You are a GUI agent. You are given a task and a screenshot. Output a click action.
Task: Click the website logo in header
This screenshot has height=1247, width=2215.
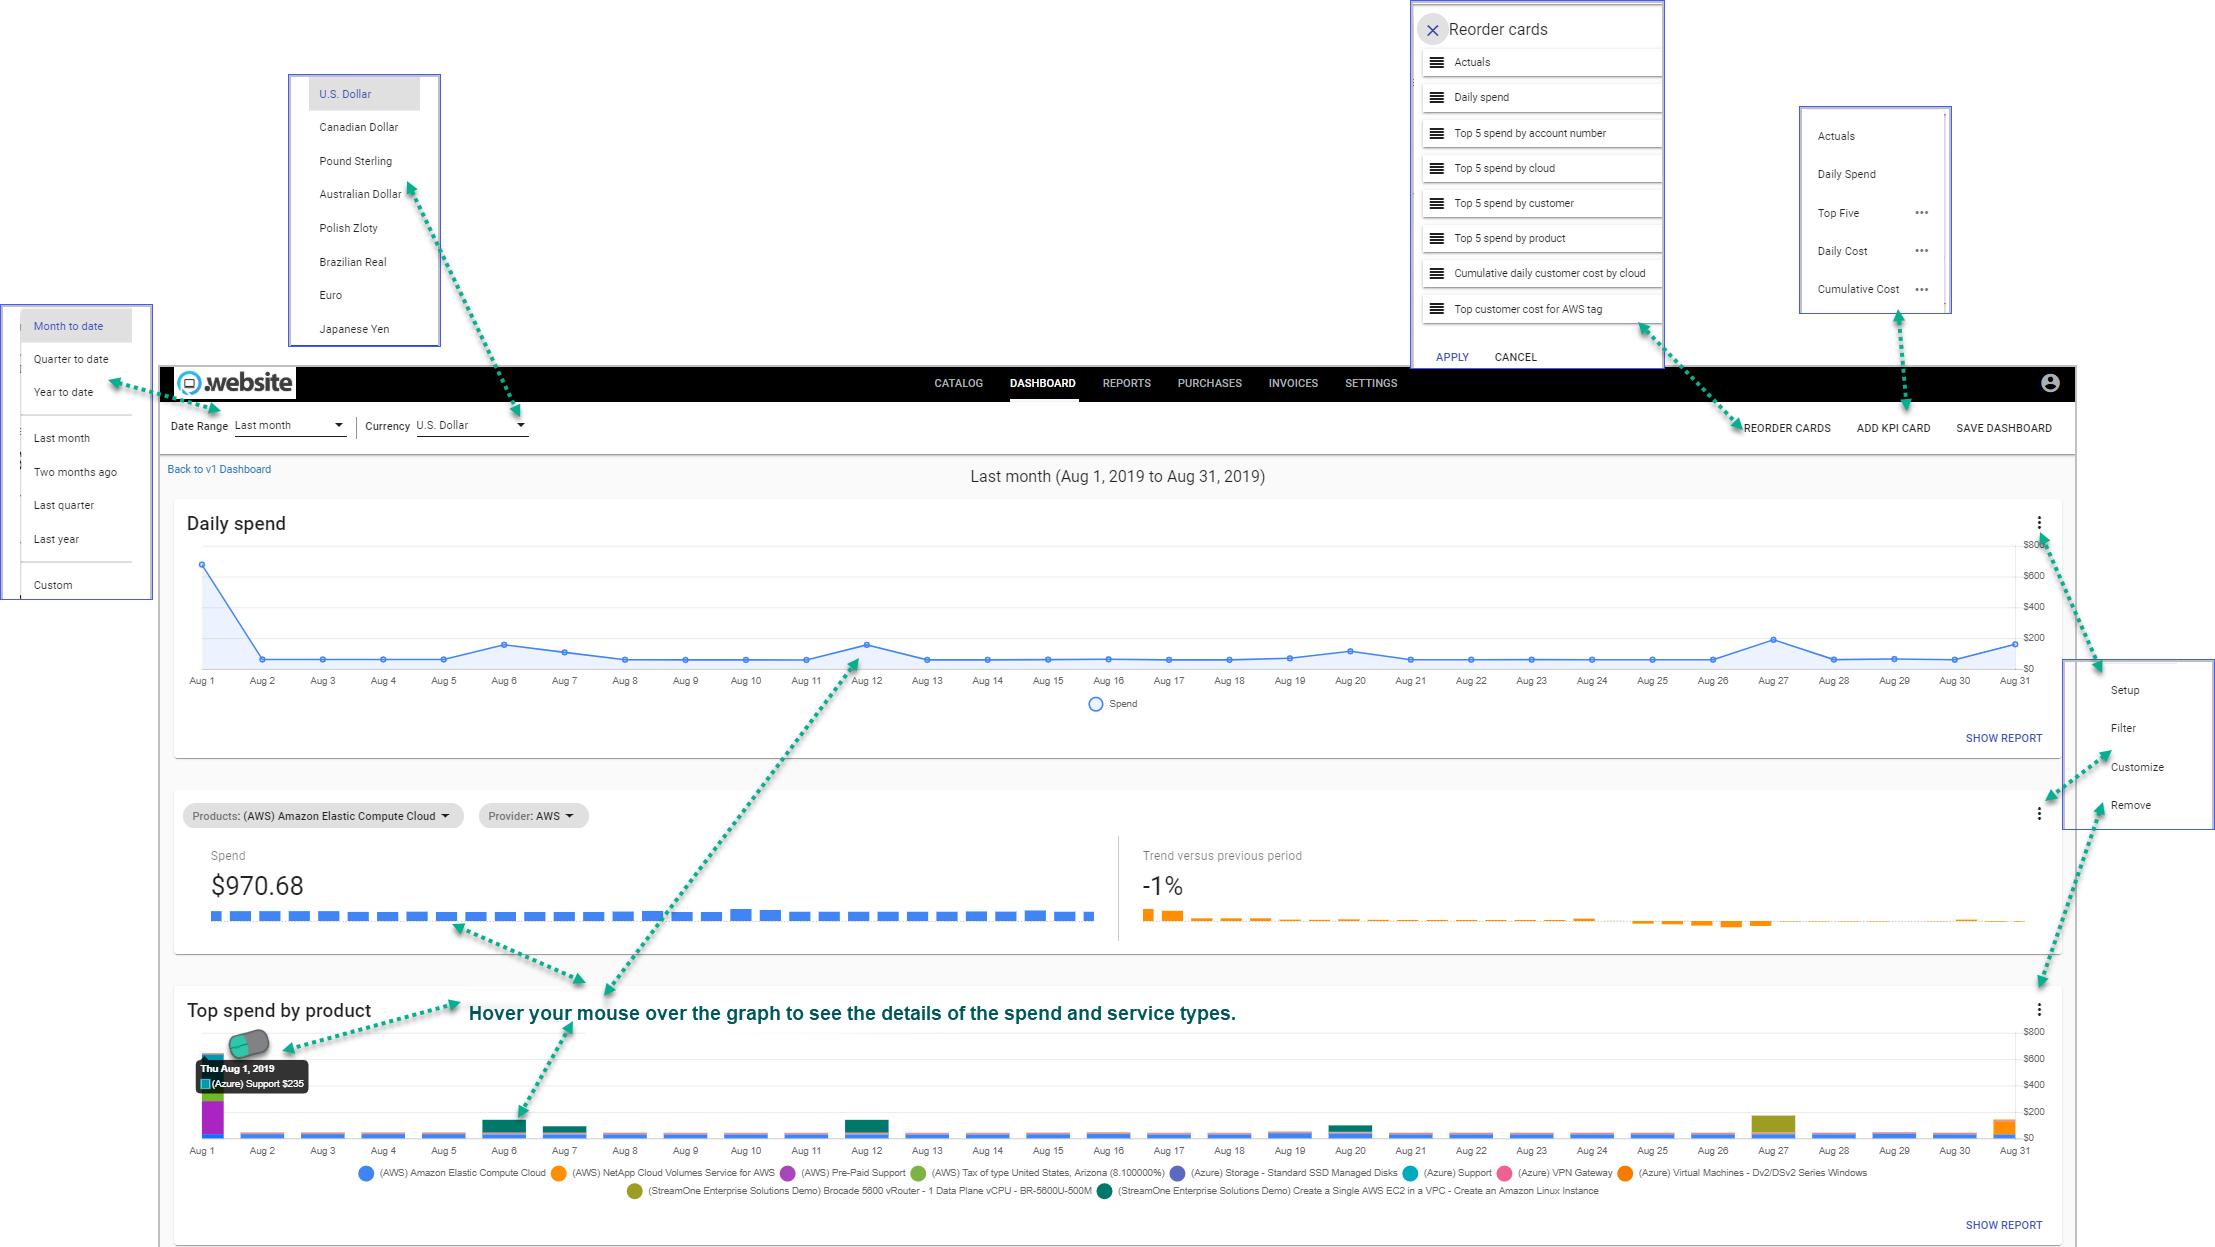(x=236, y=383)
